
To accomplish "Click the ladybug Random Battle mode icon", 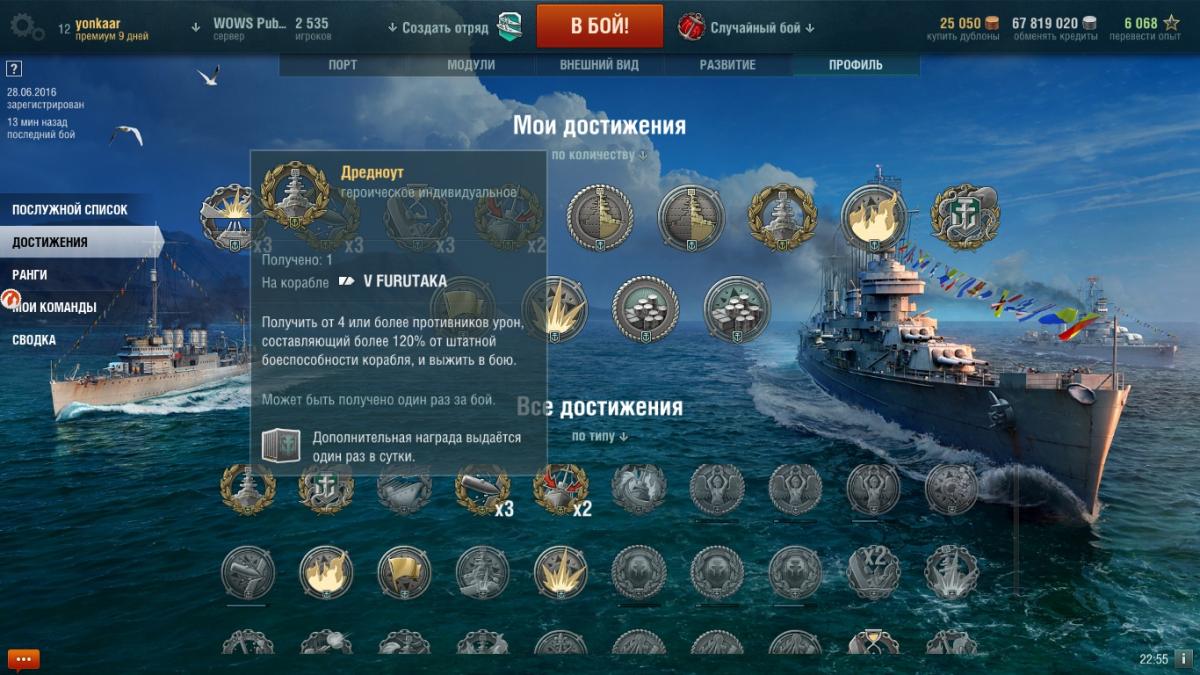I will (691, 27).
